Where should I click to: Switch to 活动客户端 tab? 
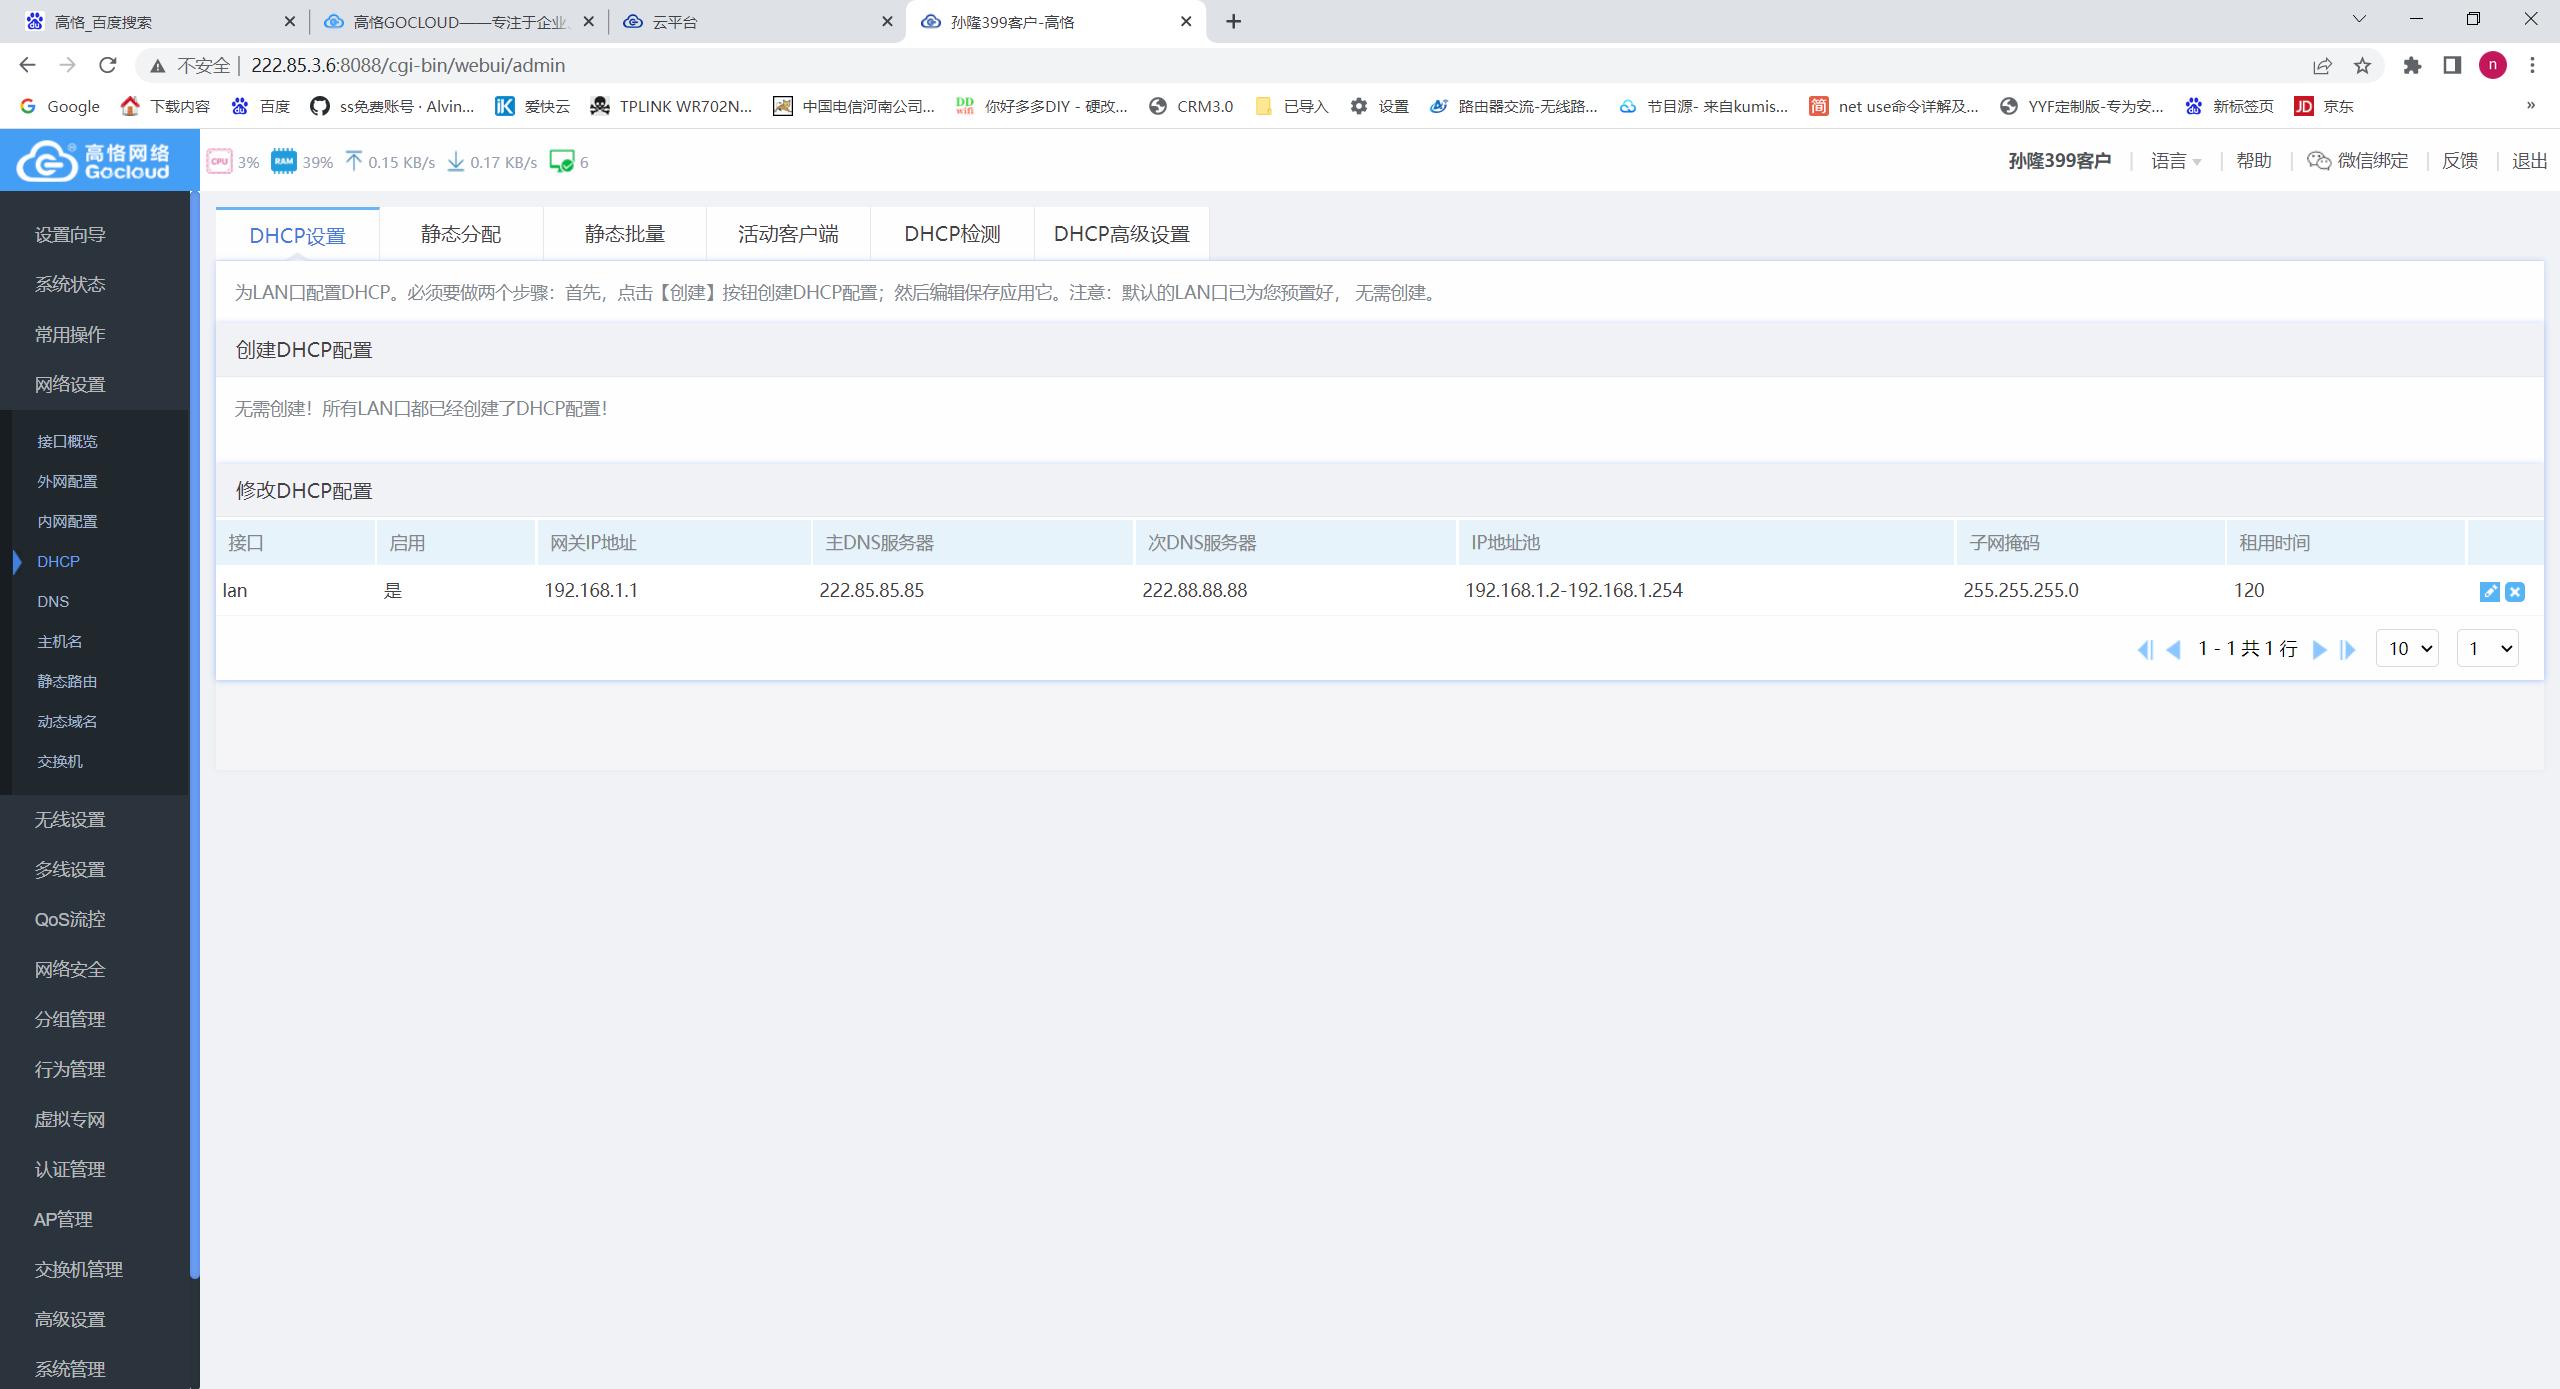click(788, 234)
